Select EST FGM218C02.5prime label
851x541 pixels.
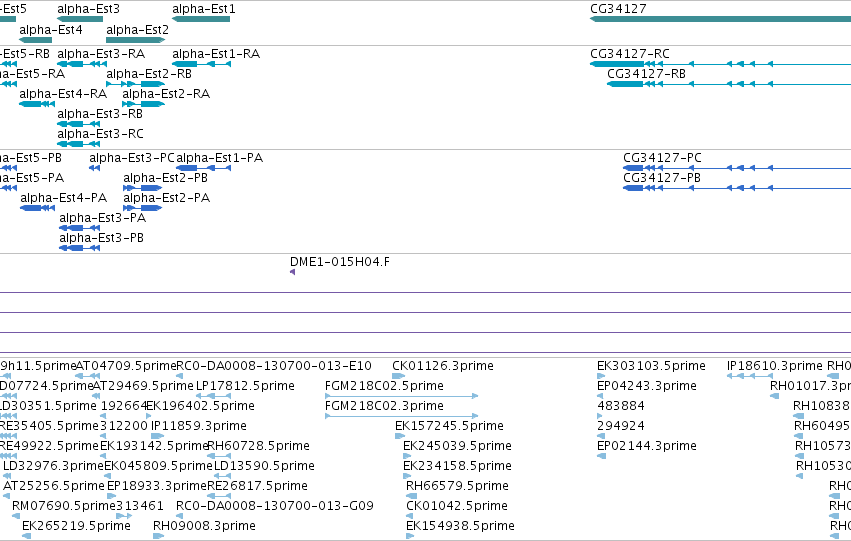[384, 386]
